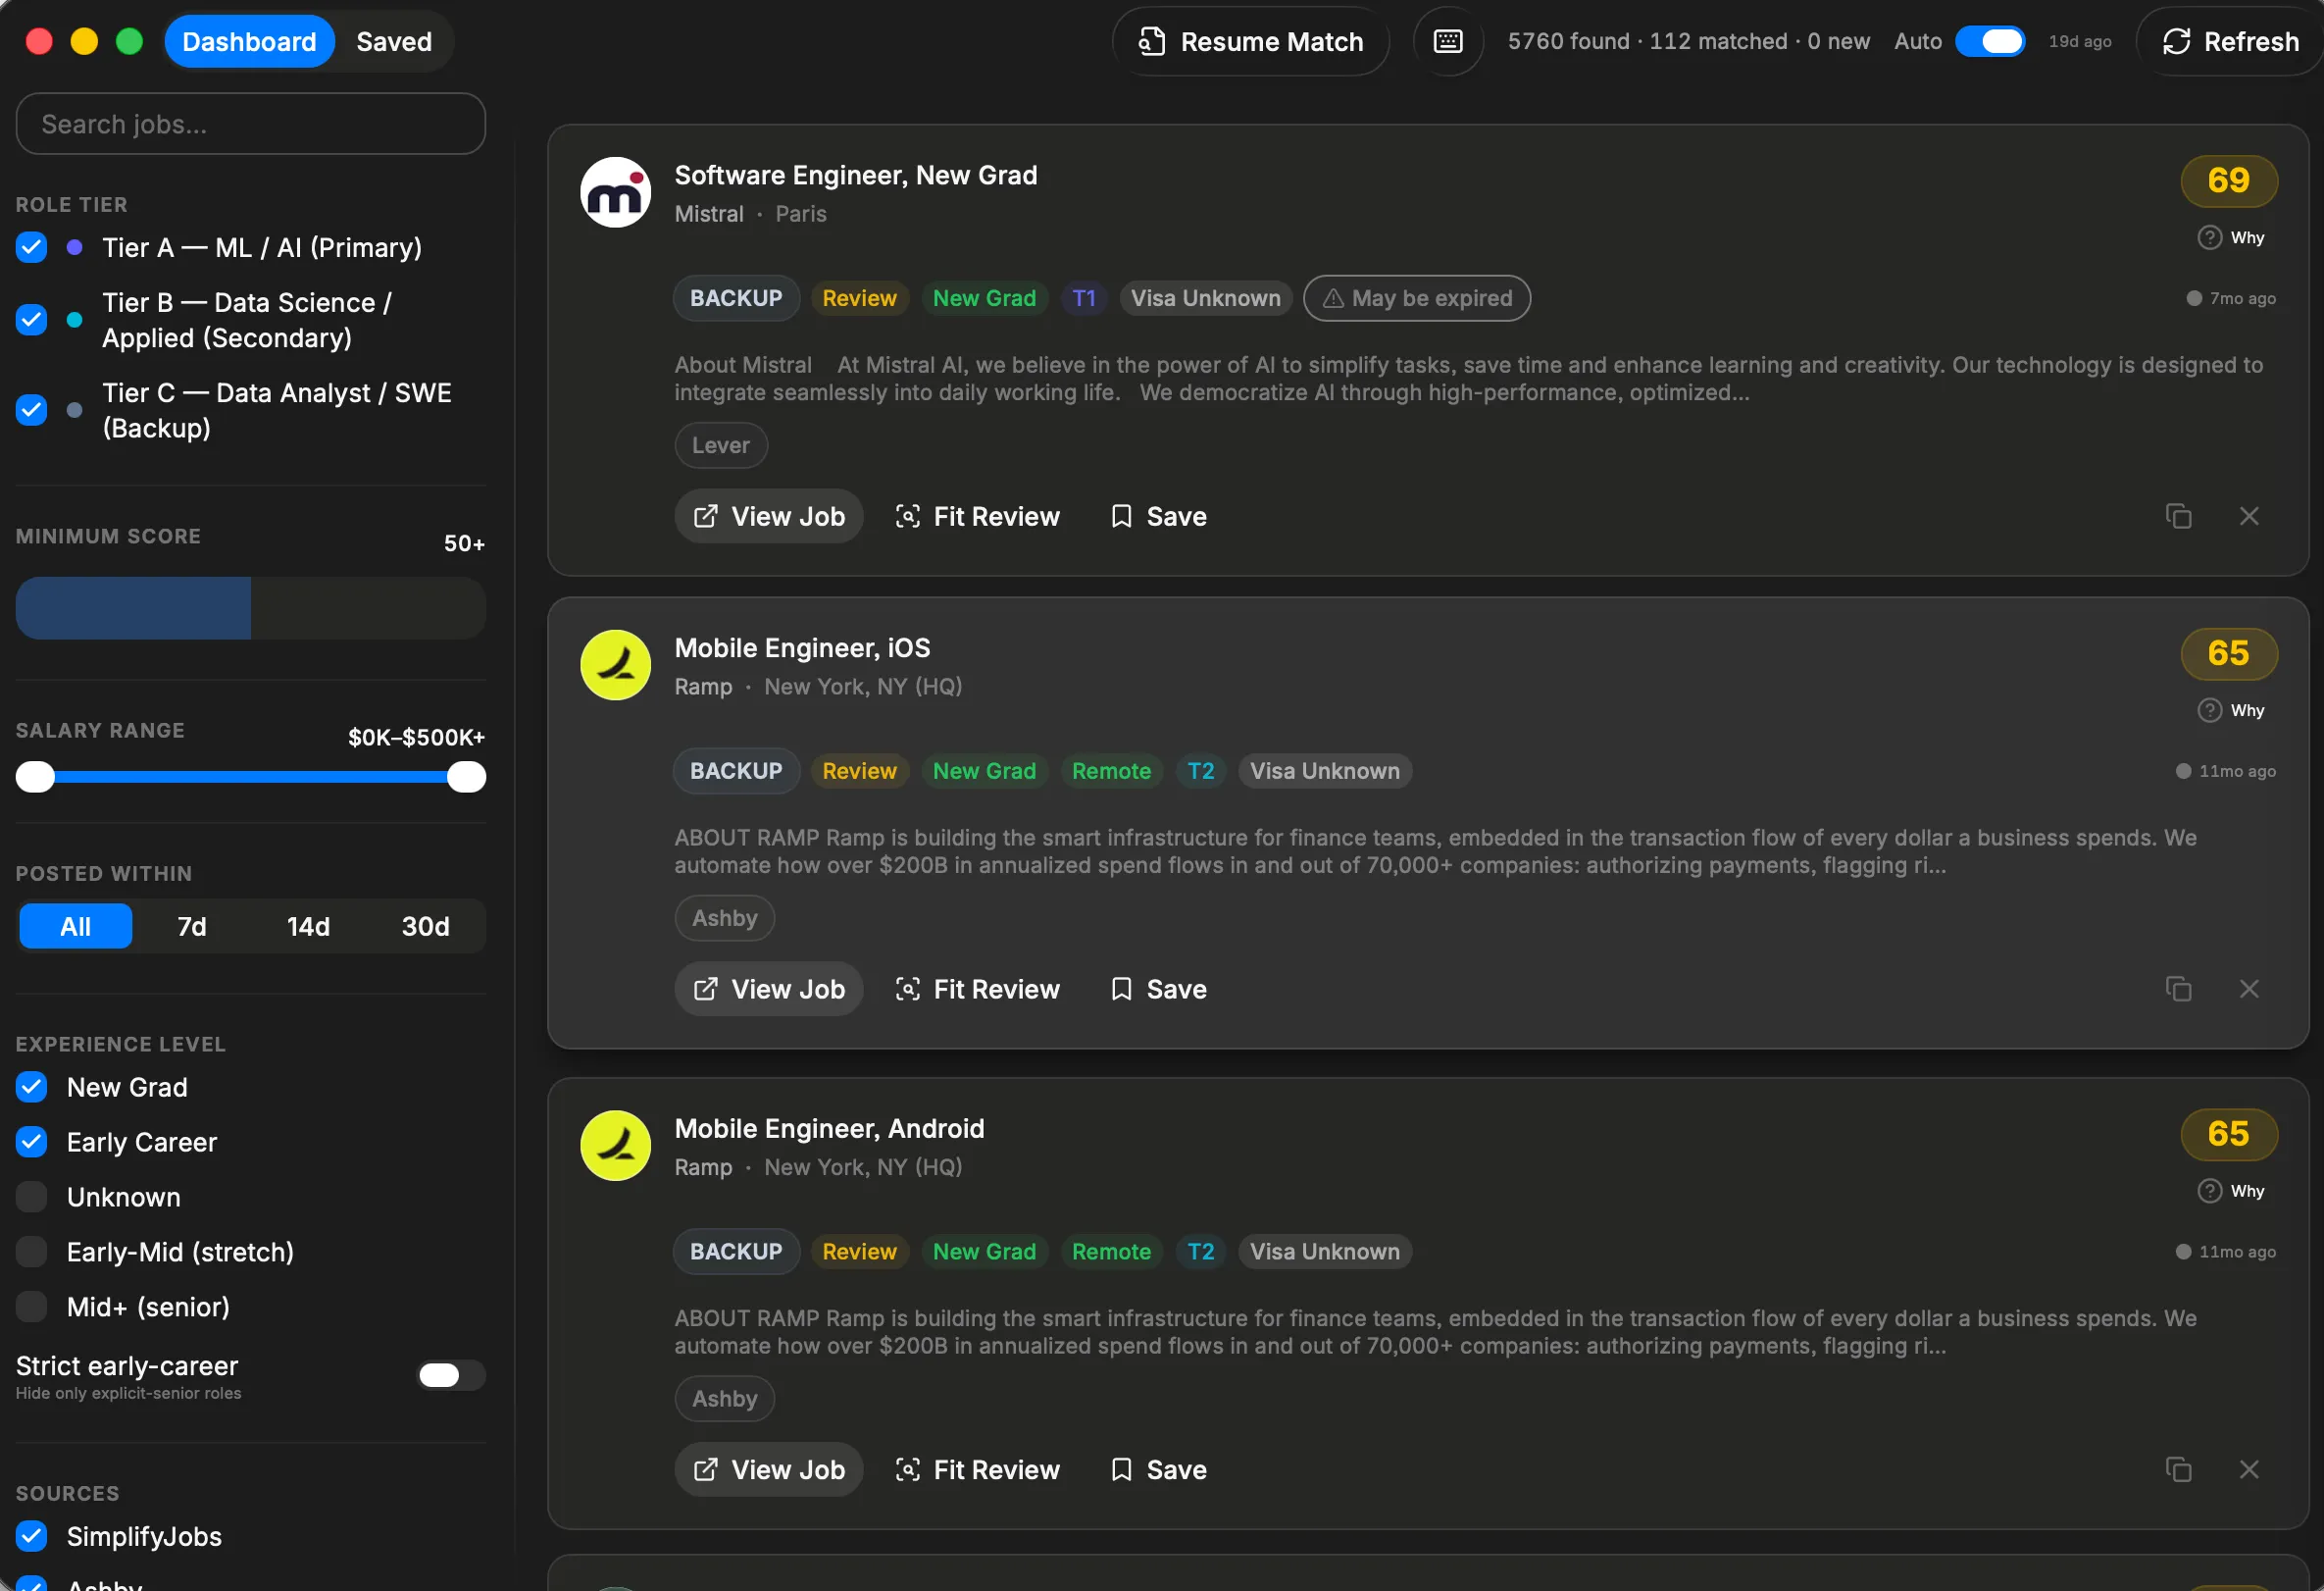Run Fit Review on Mobile Engineer, Android
Viewport: 2324px width, 1591px height.
[x=977, y=1469]
